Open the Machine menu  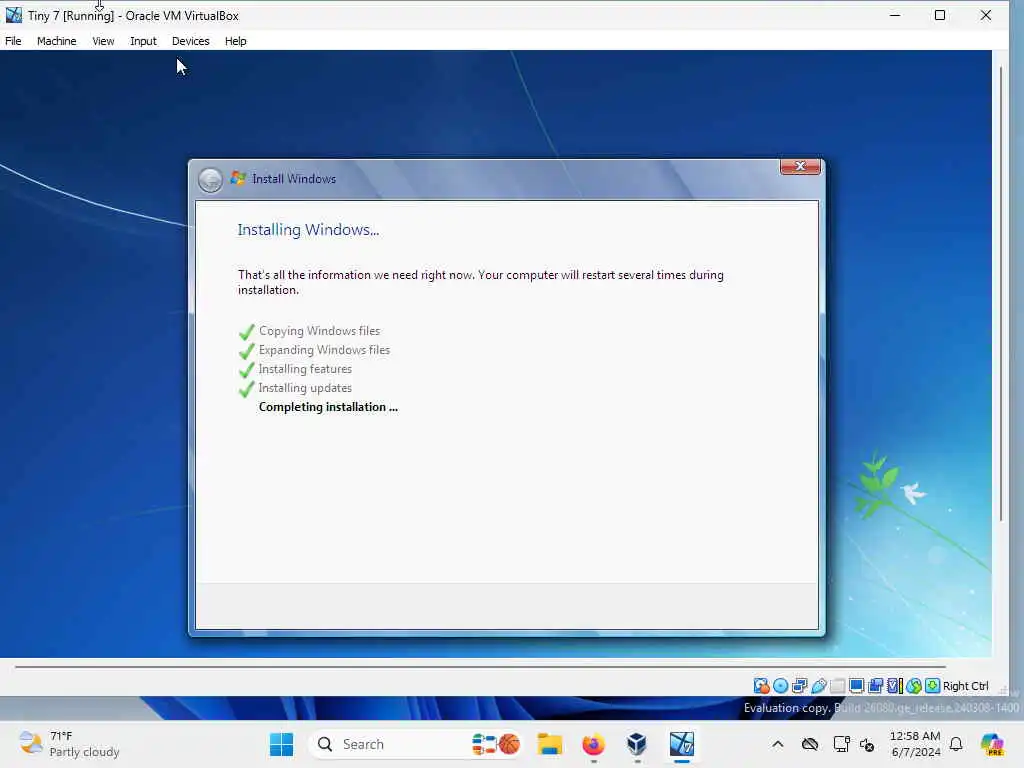[x=56, y=41]
